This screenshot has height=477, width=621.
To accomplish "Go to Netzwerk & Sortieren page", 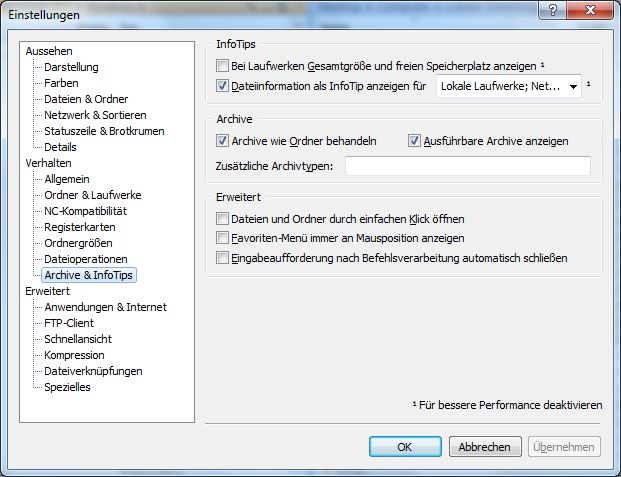I will coord(95,115).
